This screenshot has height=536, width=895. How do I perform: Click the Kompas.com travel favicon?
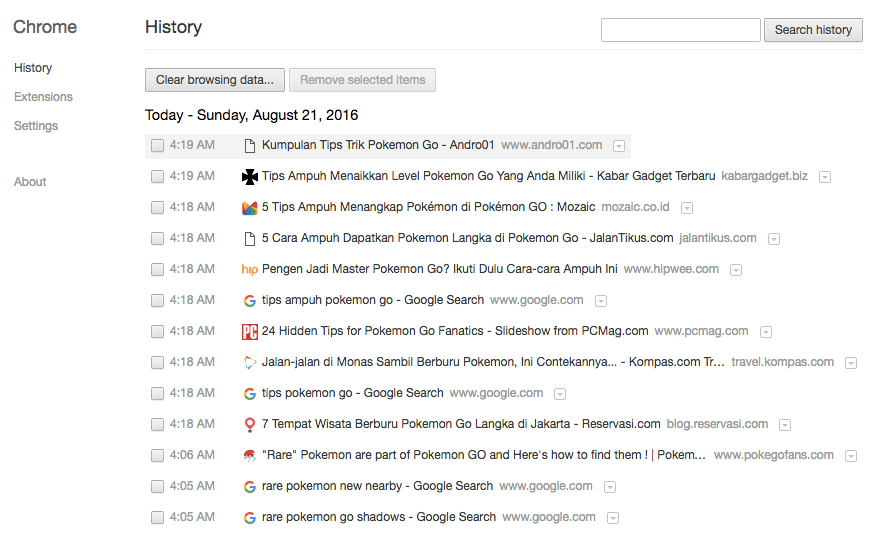coord(250,362)
